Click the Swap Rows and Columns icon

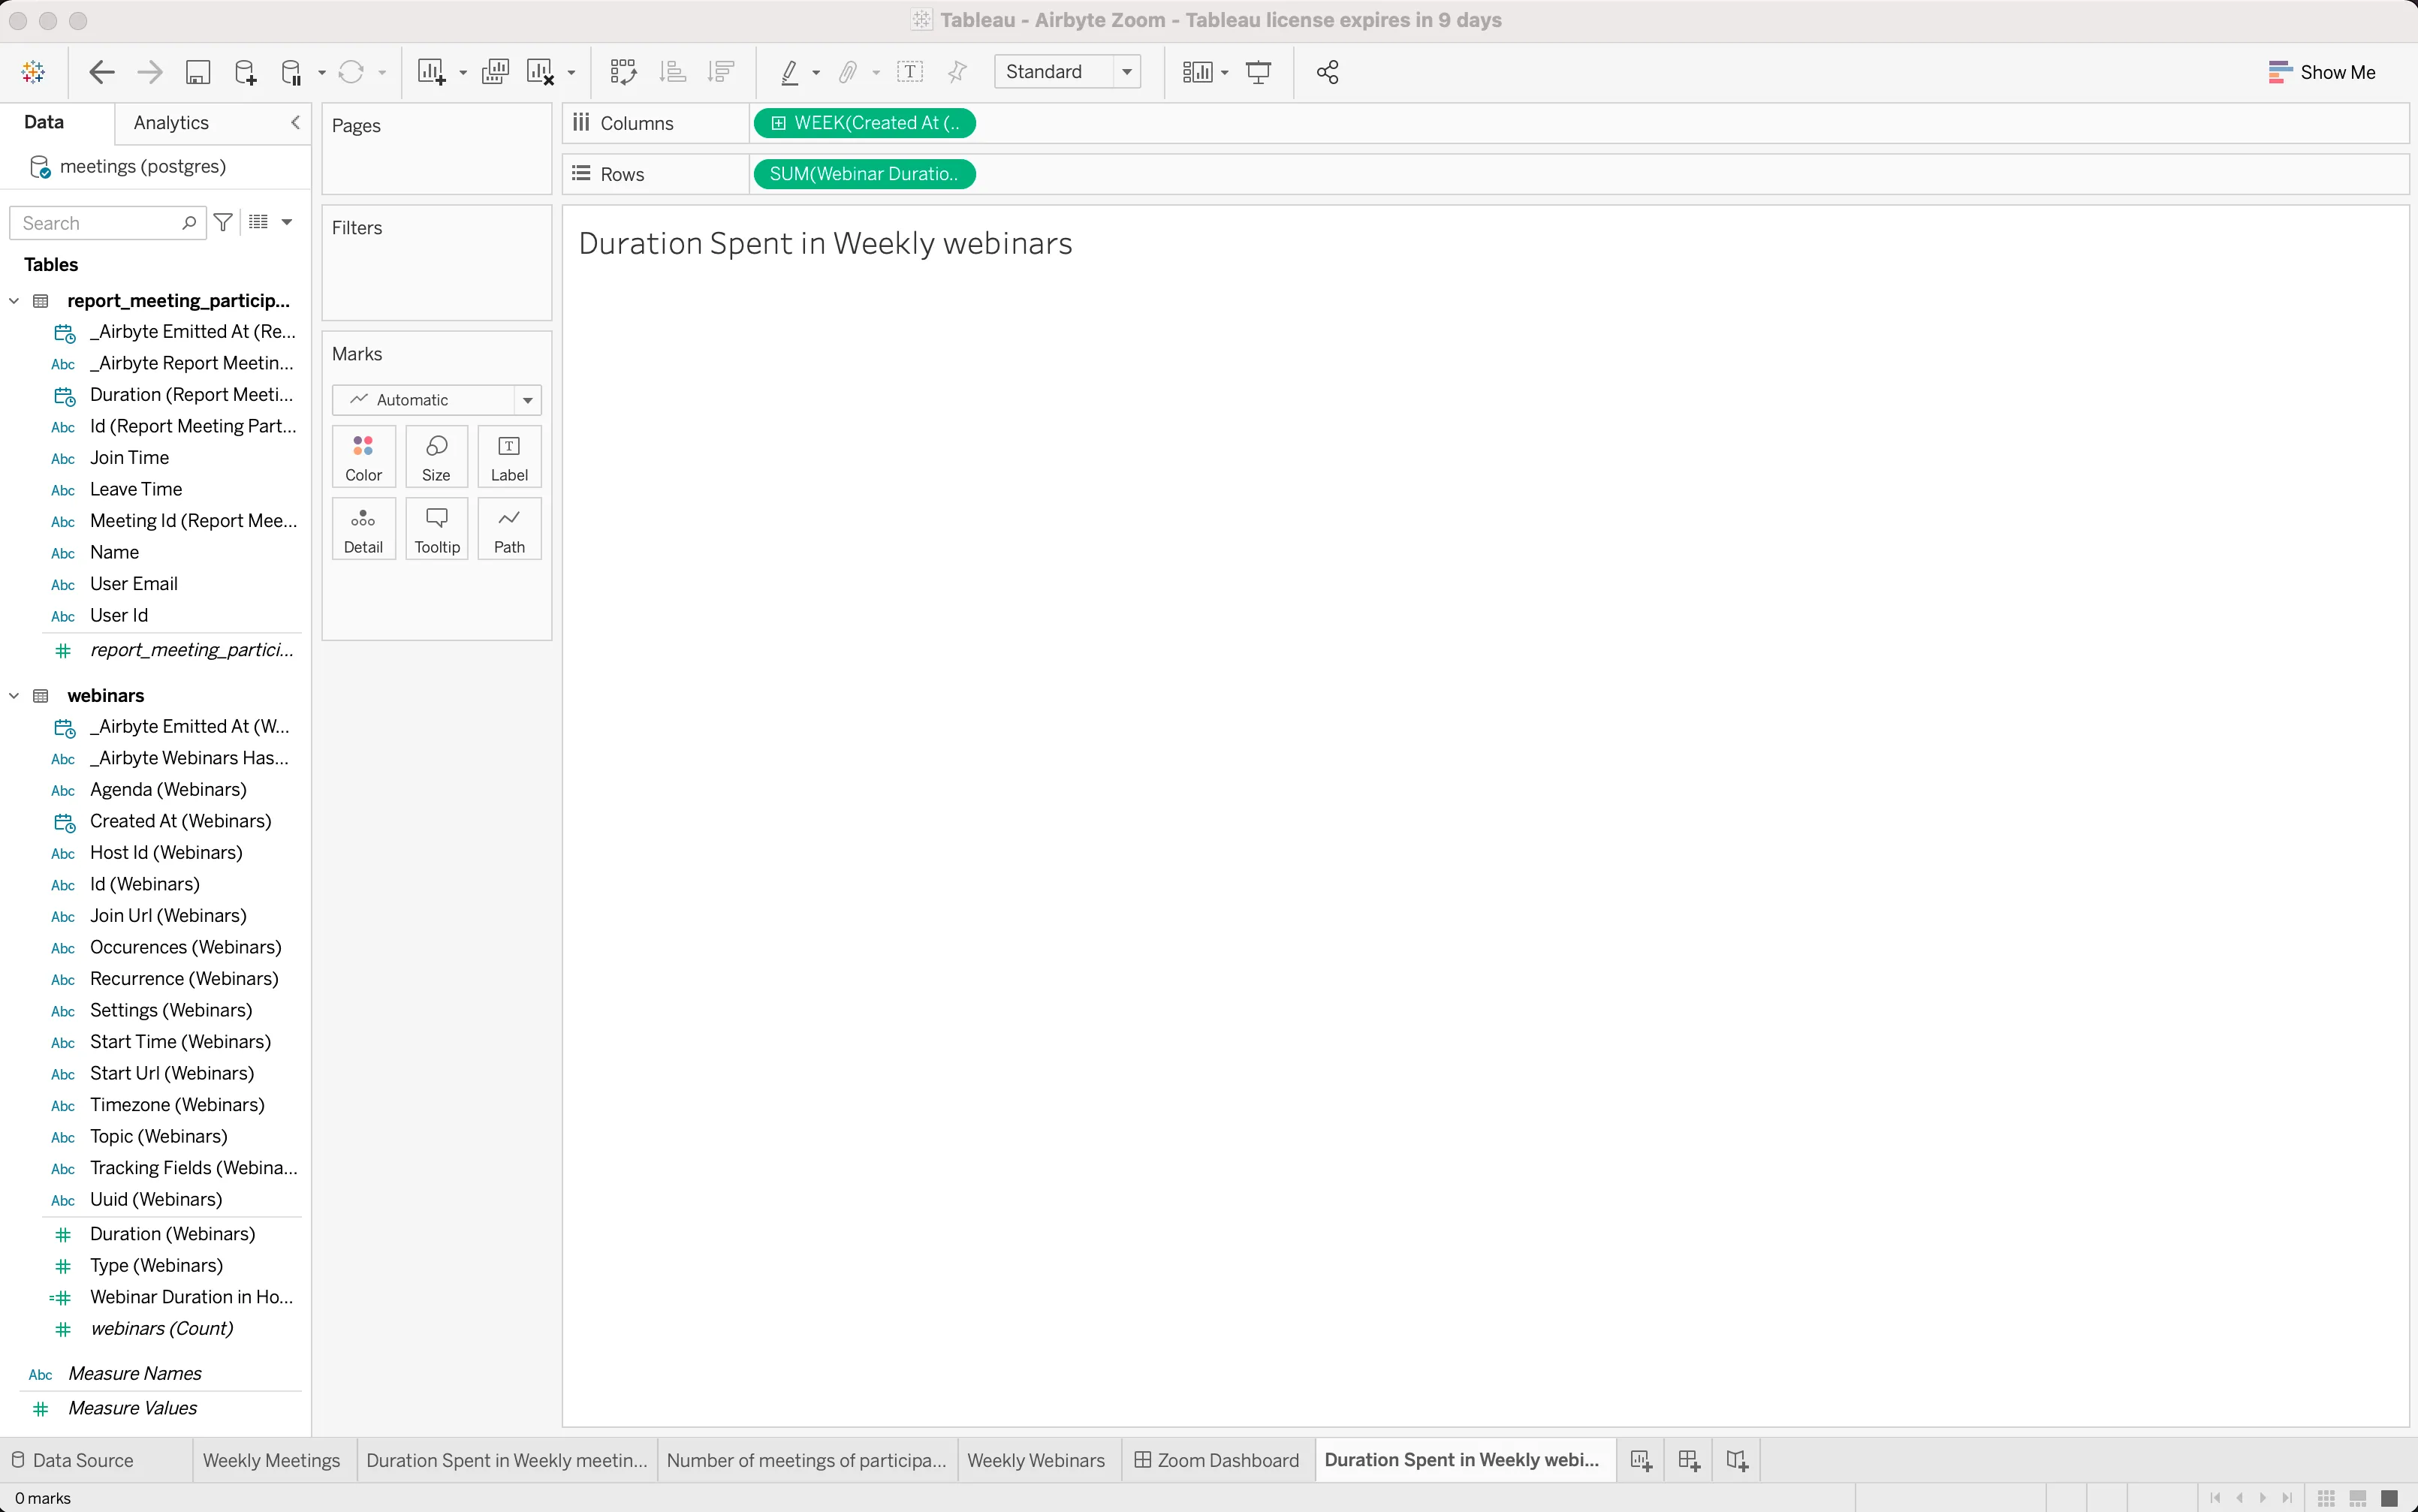(x=623, y=72)
